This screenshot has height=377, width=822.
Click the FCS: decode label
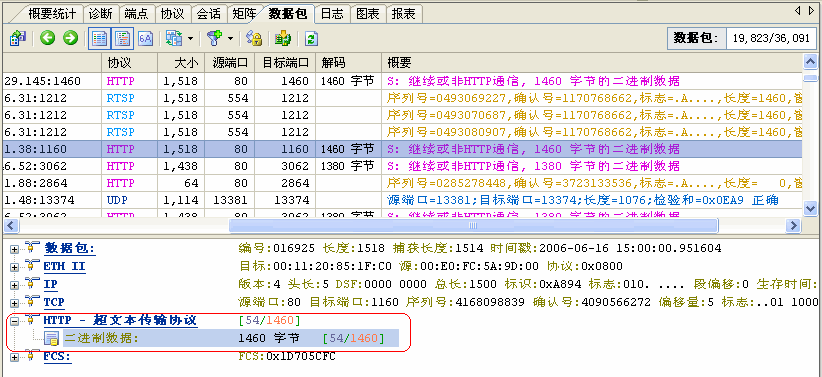click(57, 357)
